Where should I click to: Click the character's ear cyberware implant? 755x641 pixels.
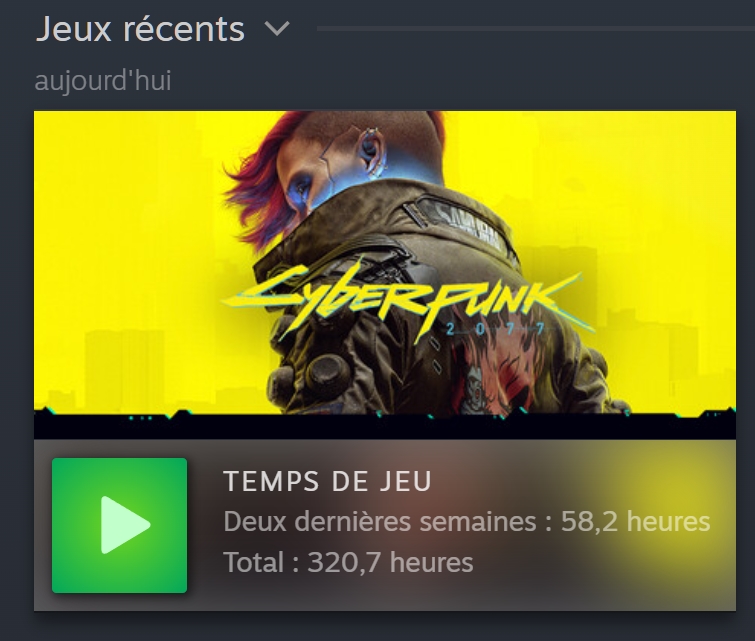click(371, 152)
